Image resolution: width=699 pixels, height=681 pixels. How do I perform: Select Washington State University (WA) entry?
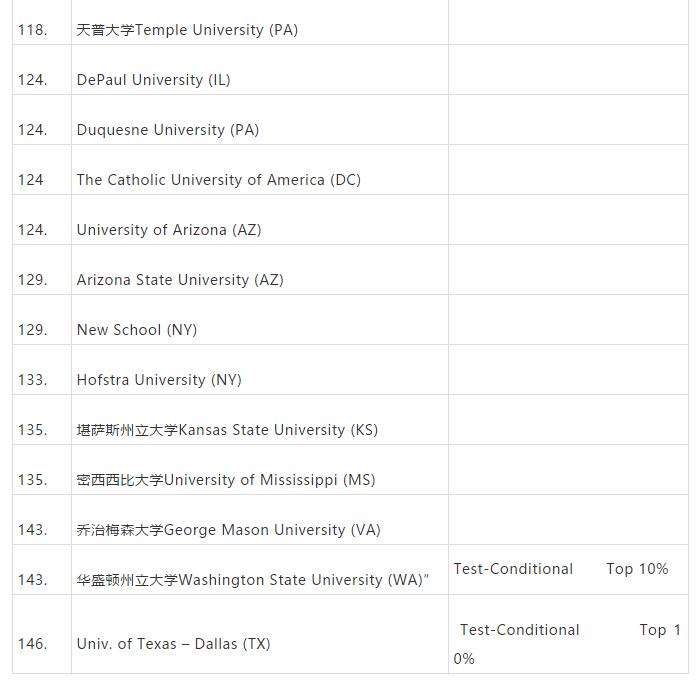click(252, 579)
